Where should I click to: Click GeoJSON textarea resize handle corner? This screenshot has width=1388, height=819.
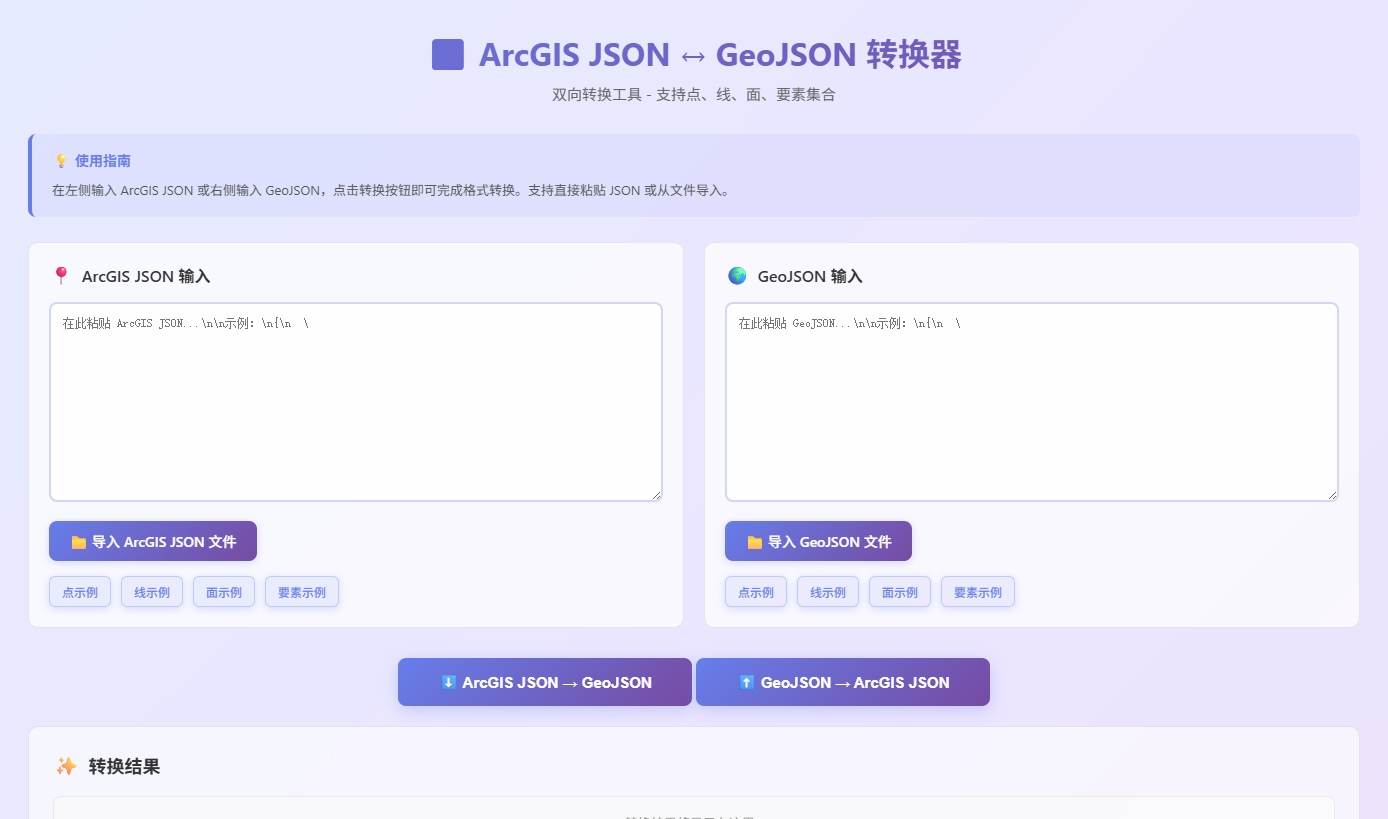(1332, 495)
